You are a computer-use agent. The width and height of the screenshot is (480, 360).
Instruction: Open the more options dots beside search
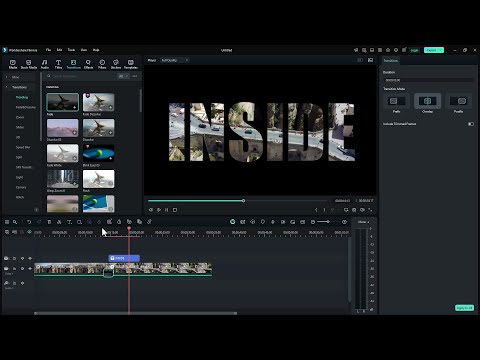pos(135,76)
